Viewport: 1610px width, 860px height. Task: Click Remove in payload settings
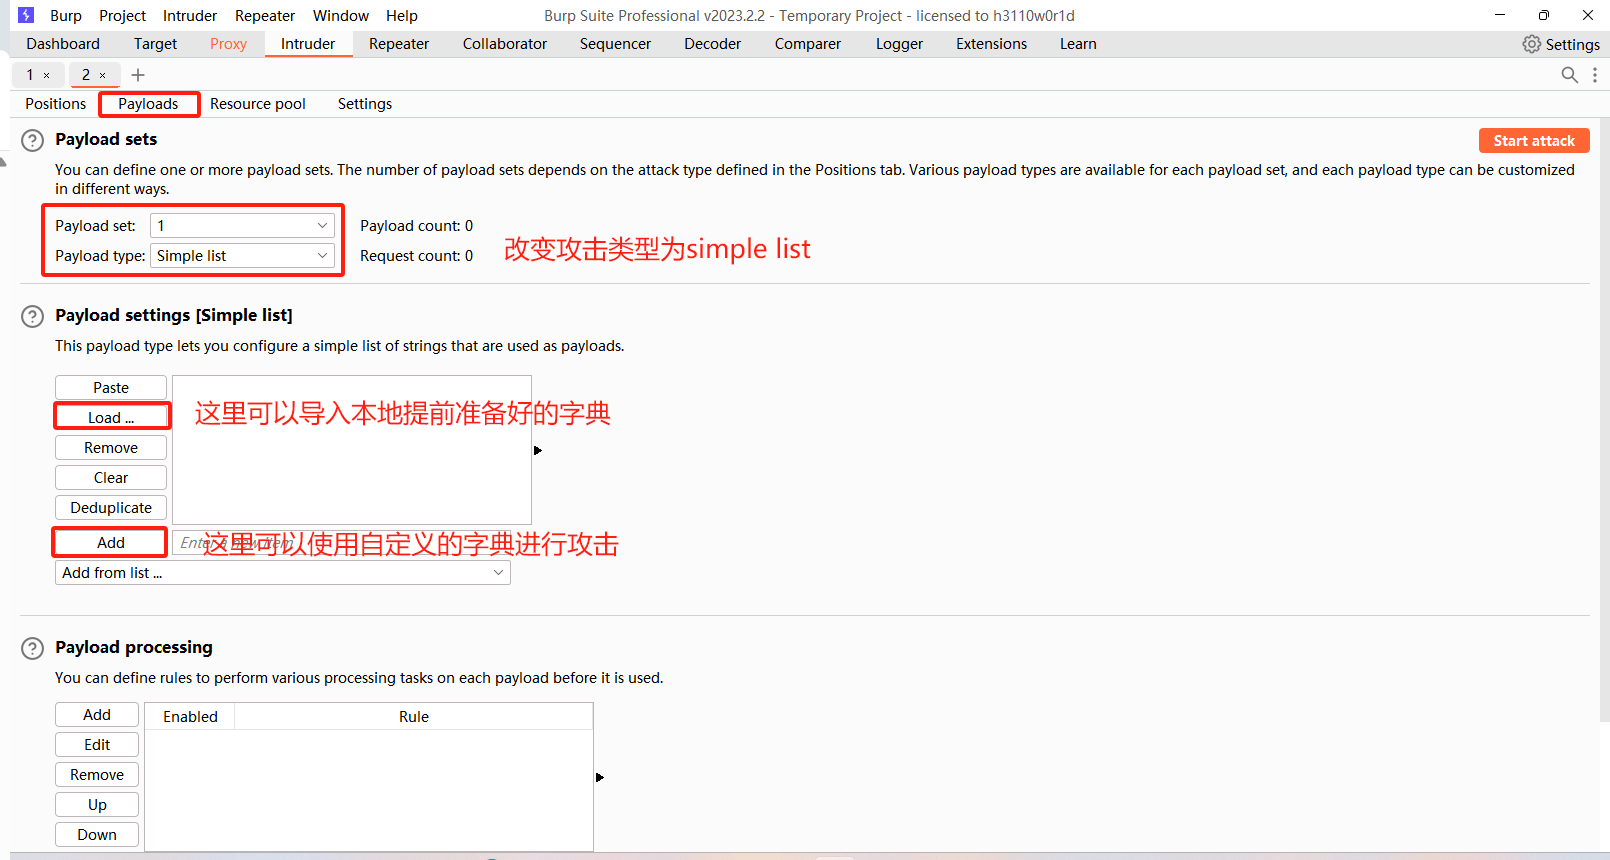click(111, 448)
